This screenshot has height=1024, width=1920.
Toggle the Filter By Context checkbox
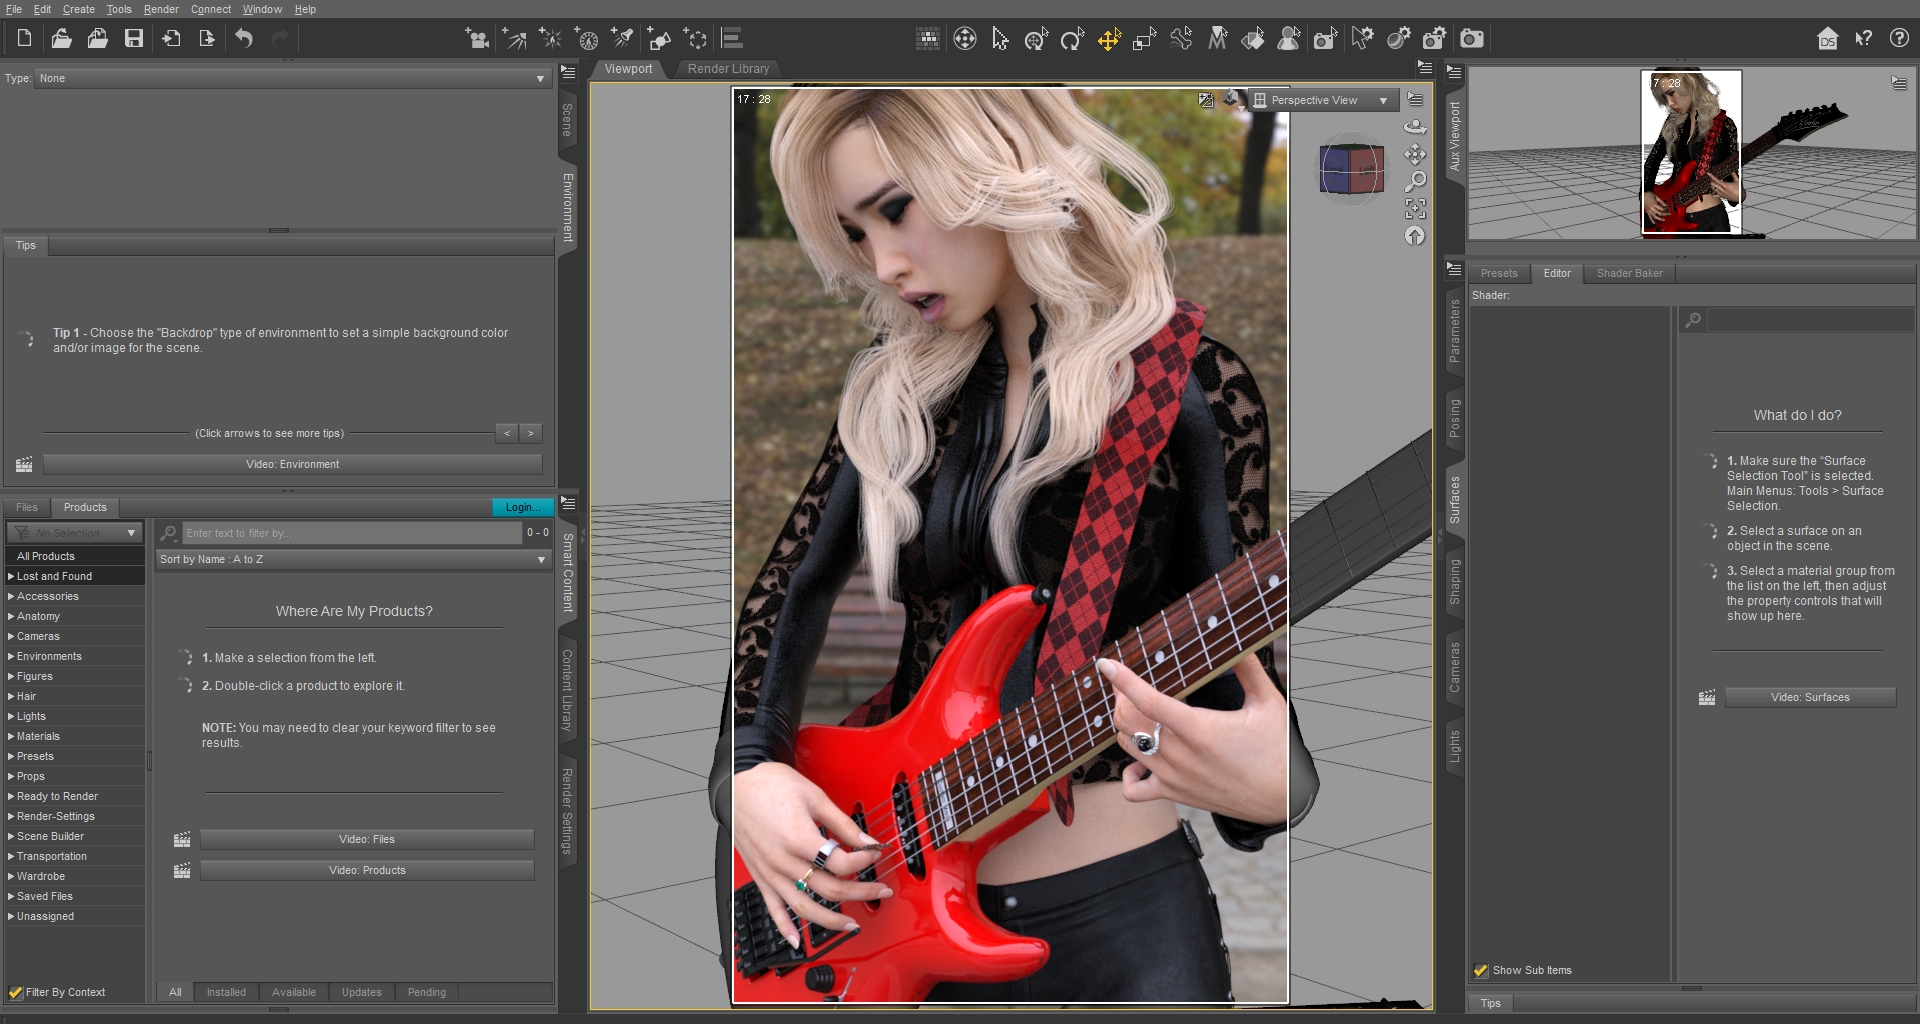tap(16, 992)
